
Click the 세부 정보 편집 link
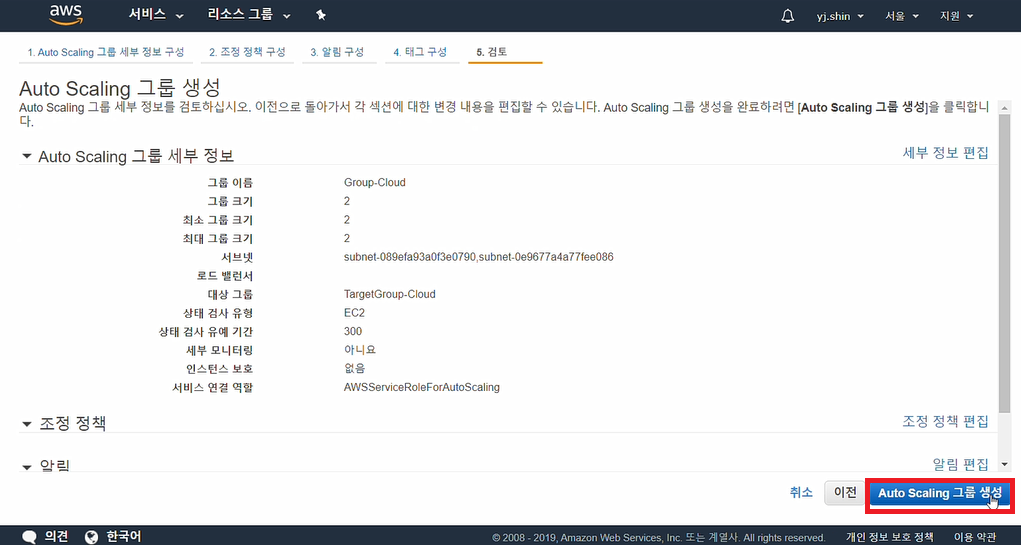[945, 153]
